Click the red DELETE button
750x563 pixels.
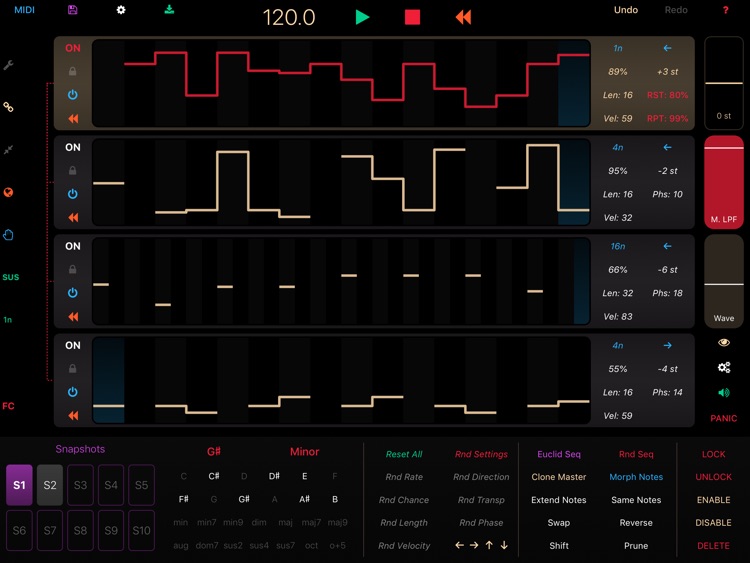click(713, 545)
